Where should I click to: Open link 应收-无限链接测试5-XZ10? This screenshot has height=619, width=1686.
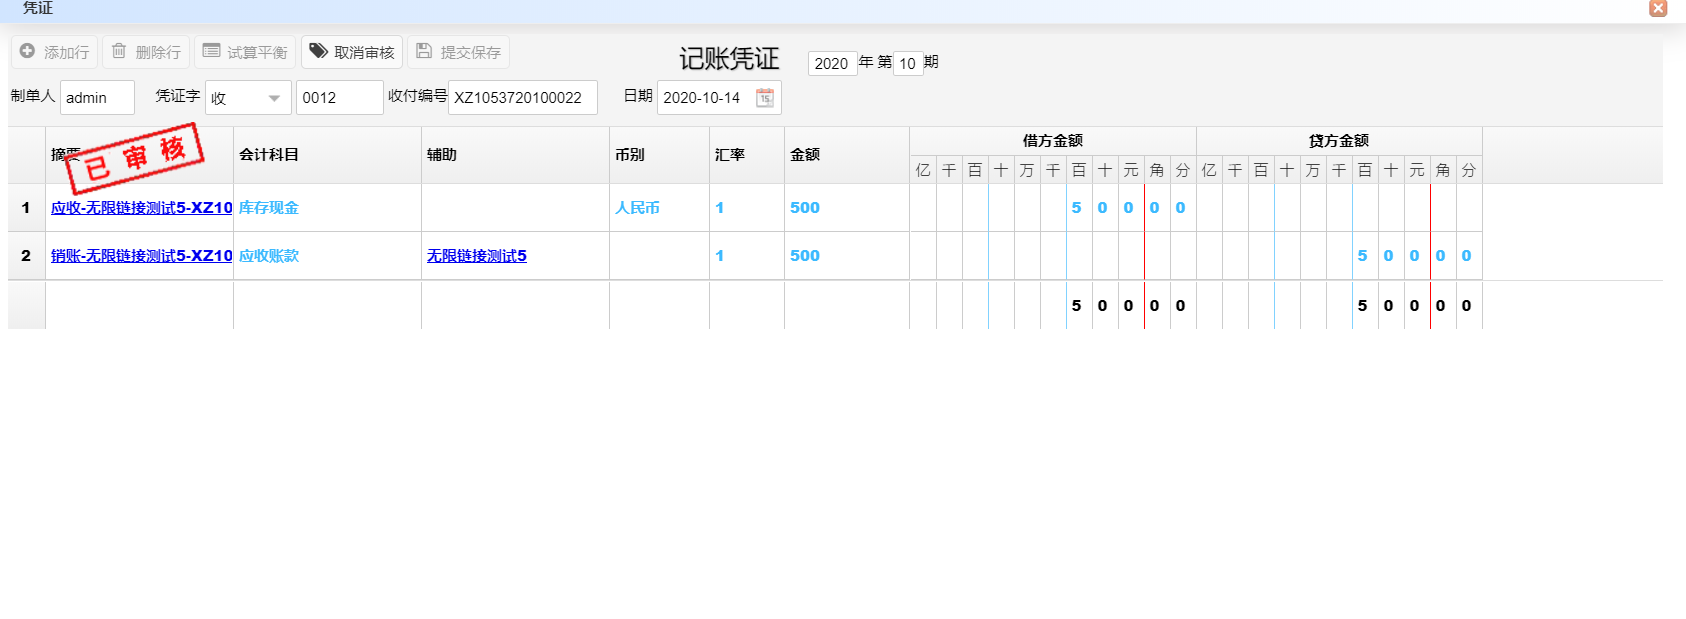141,208
